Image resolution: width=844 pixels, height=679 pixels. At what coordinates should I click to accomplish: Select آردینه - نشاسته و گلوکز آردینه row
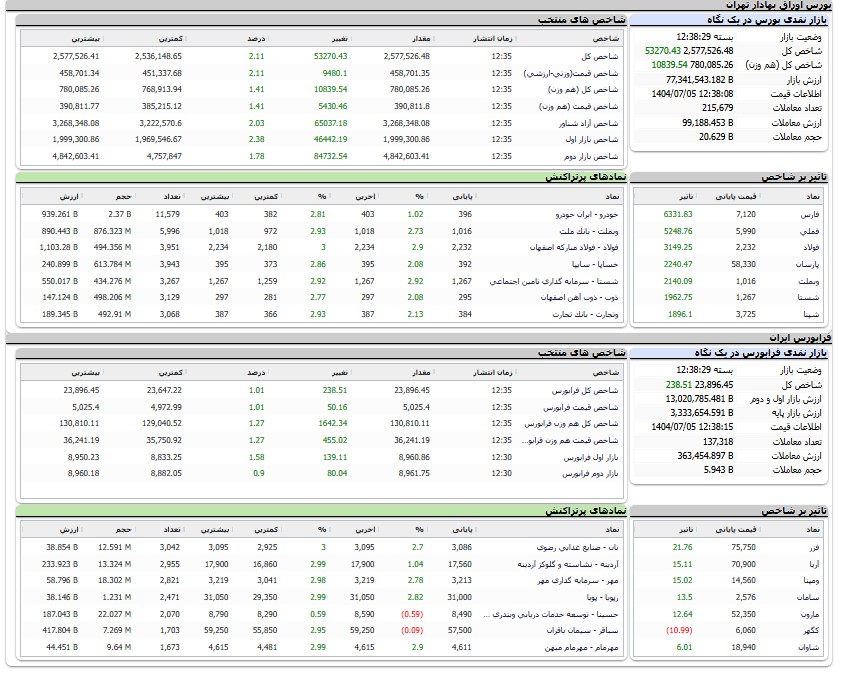[568, 564]
